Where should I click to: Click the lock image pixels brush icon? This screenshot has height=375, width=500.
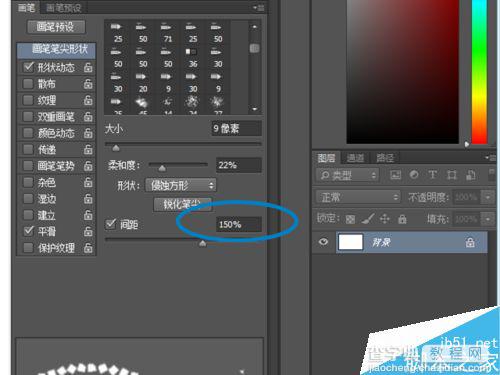[x=368, y=219]
